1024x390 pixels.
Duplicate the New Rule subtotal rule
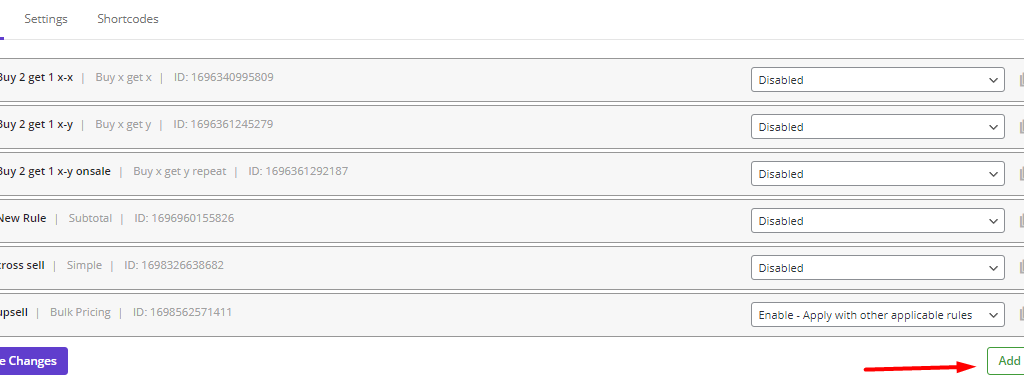pos(1021,221)
